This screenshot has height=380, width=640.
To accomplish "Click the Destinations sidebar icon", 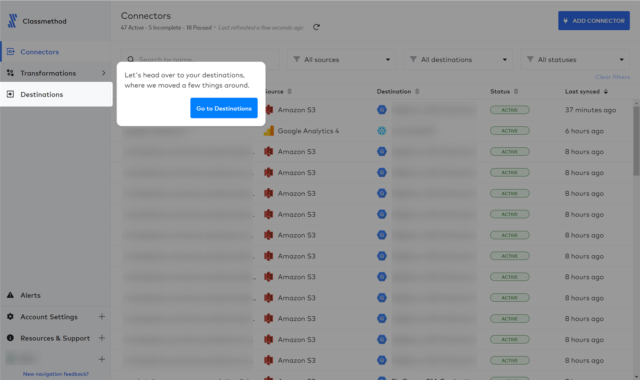I will [11, 94].
